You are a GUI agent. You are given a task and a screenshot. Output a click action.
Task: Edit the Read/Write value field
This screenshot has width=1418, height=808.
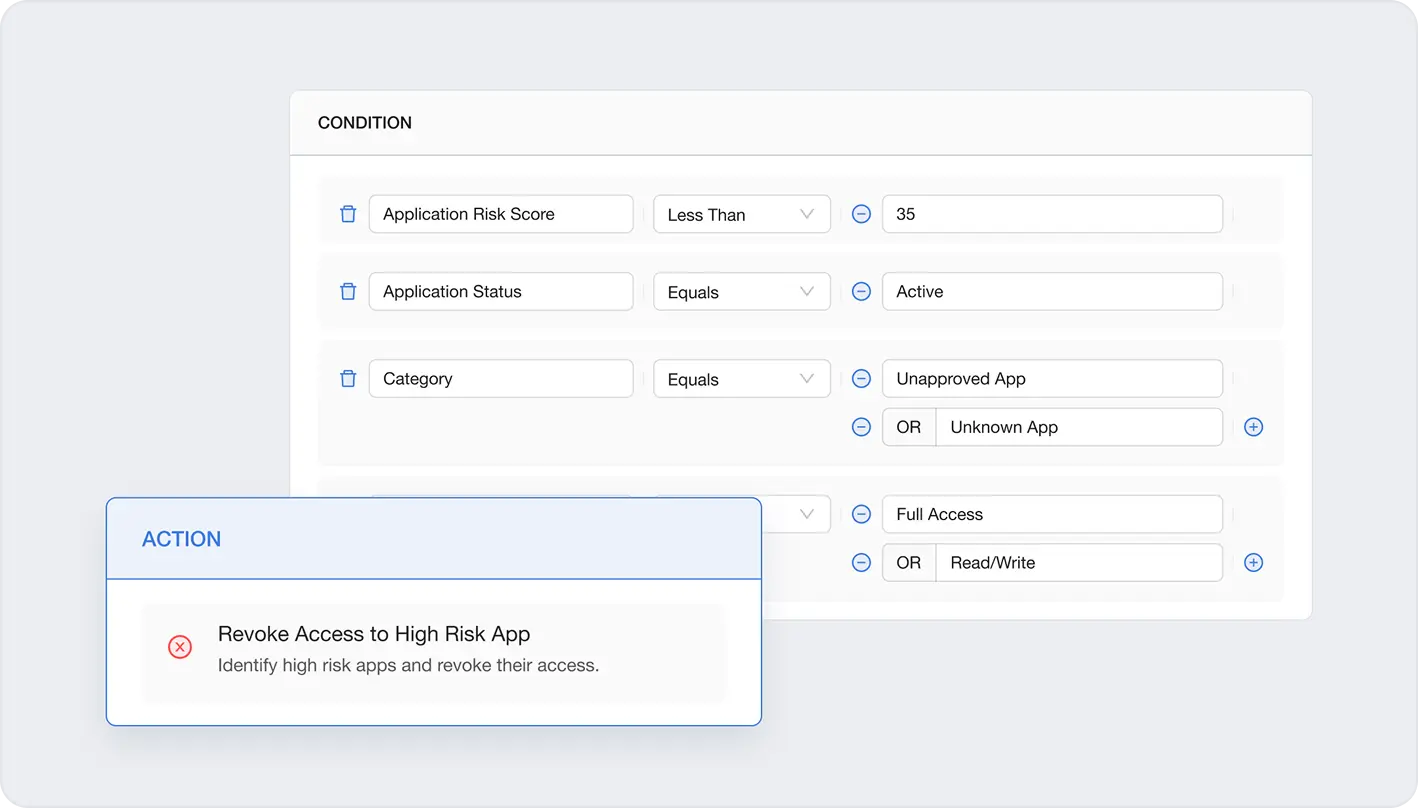click(x=1079, y=562)
